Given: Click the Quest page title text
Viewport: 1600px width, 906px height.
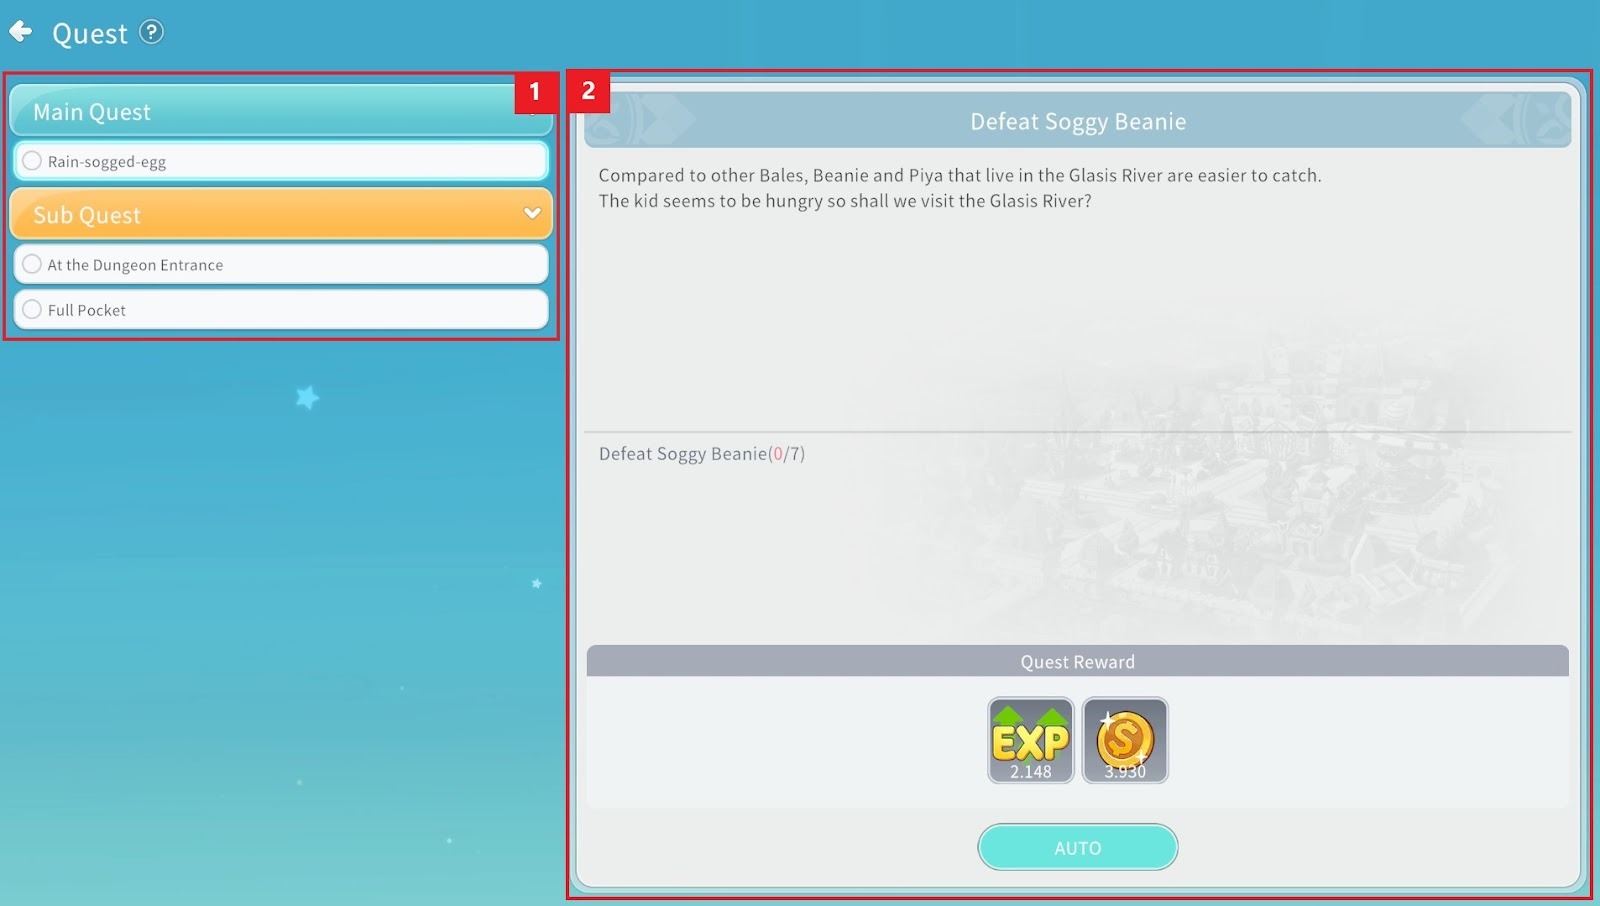Looking at the screenshot, I should (90, 34).
